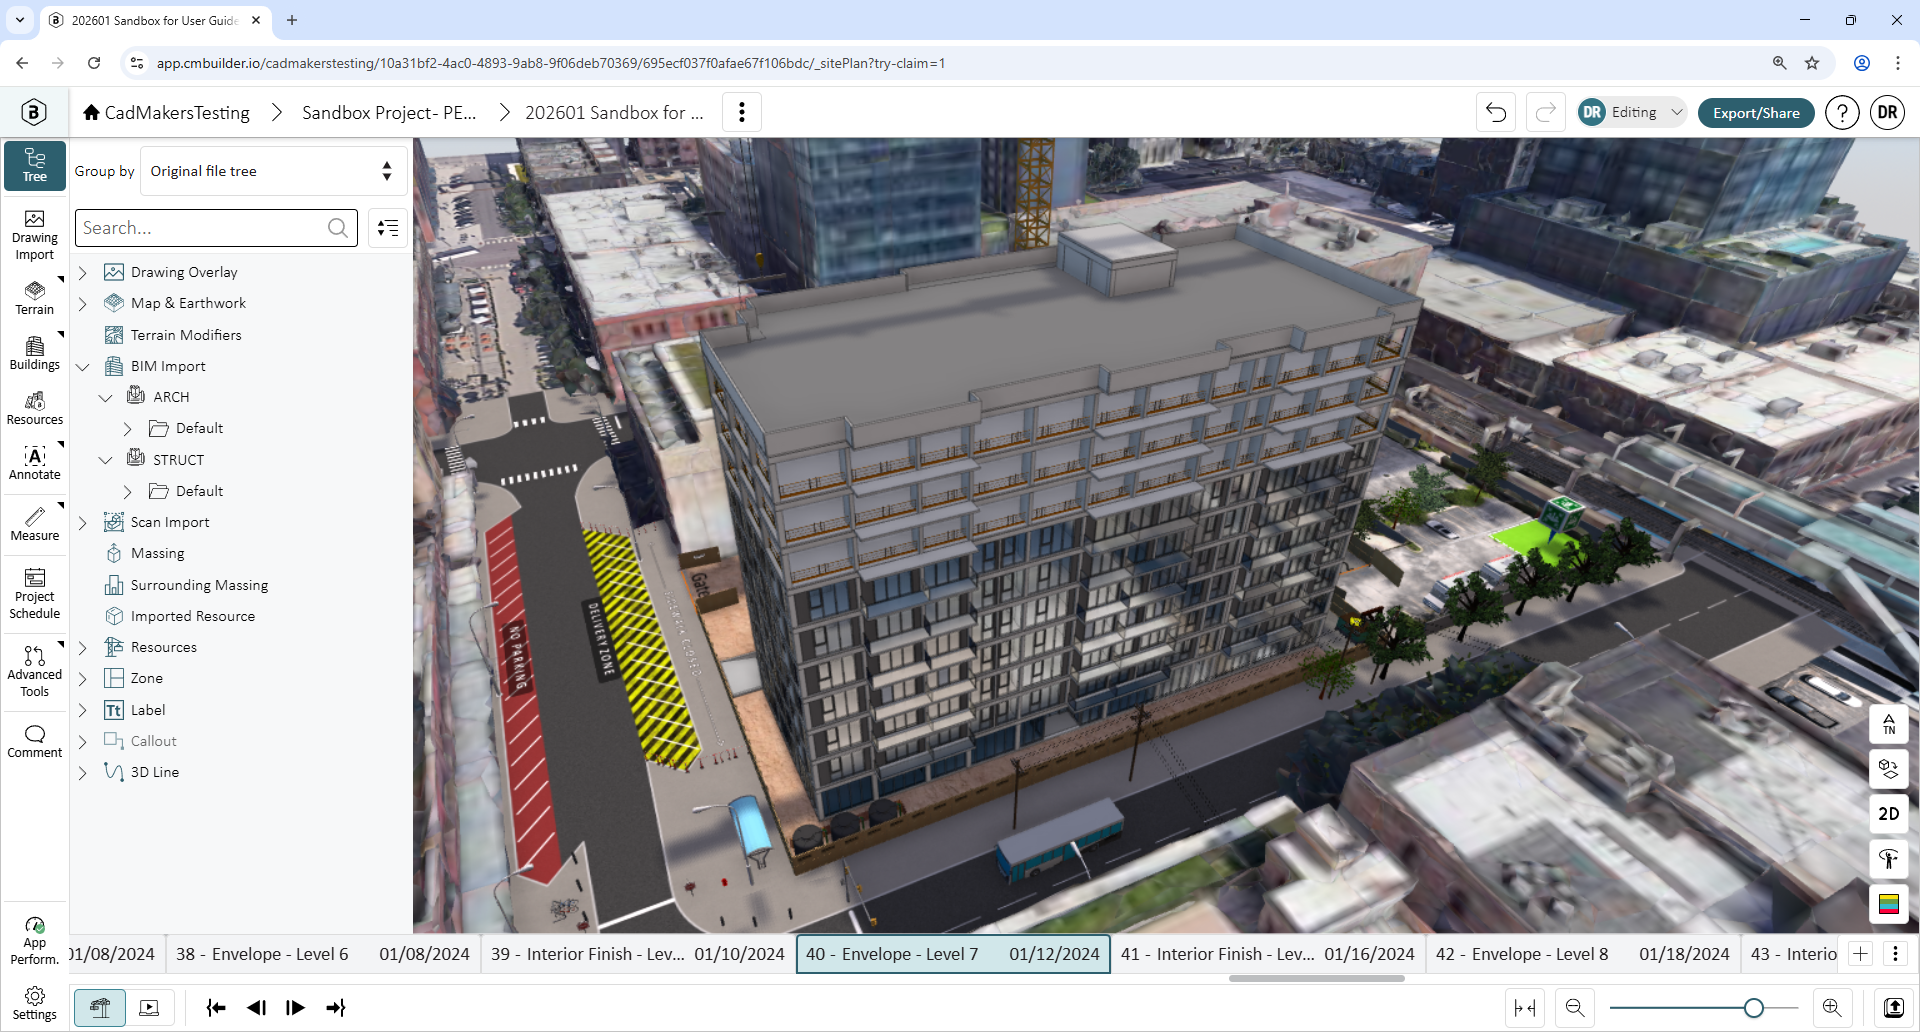Select step 40 - Envelope - Level 7

tap(953, 954)
